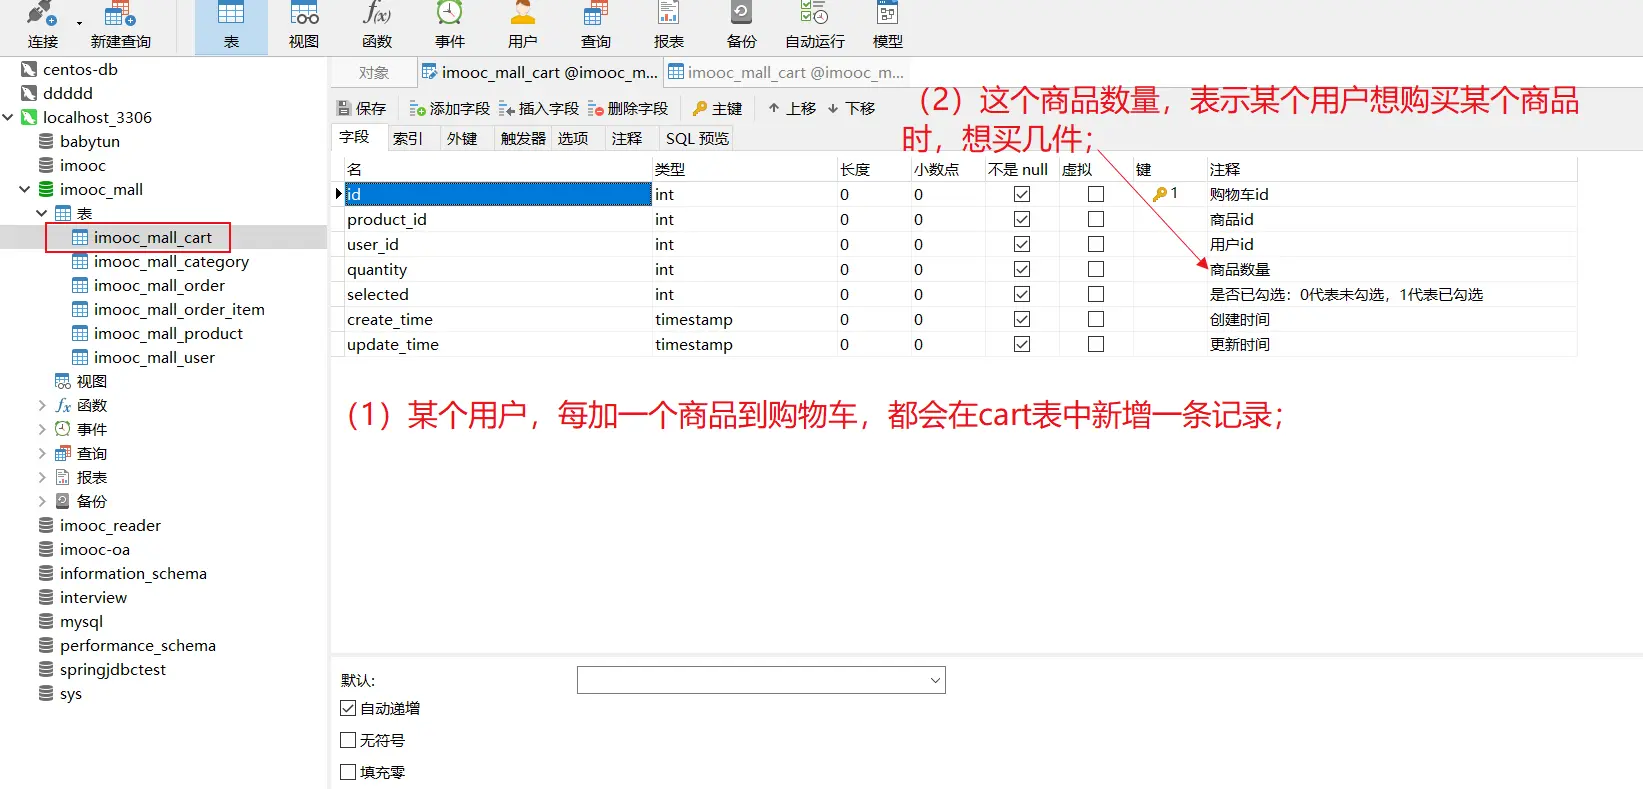Expand the 事件 (Events) tree node
This screenshot has width=1643, height=789.
[42, 429]
